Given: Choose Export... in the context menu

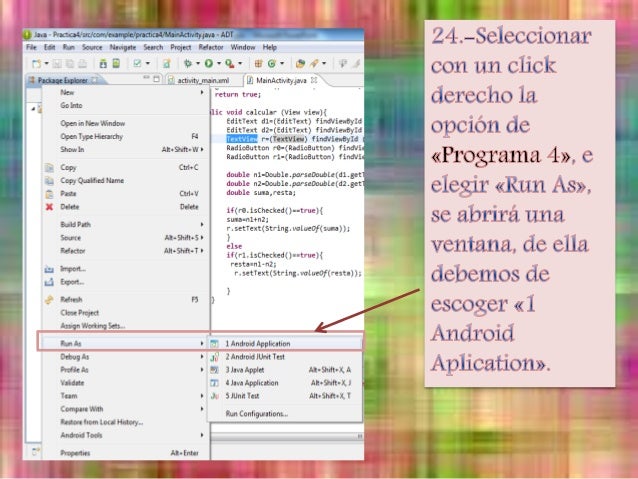Looking at the screenshot, I should [126, 282].
